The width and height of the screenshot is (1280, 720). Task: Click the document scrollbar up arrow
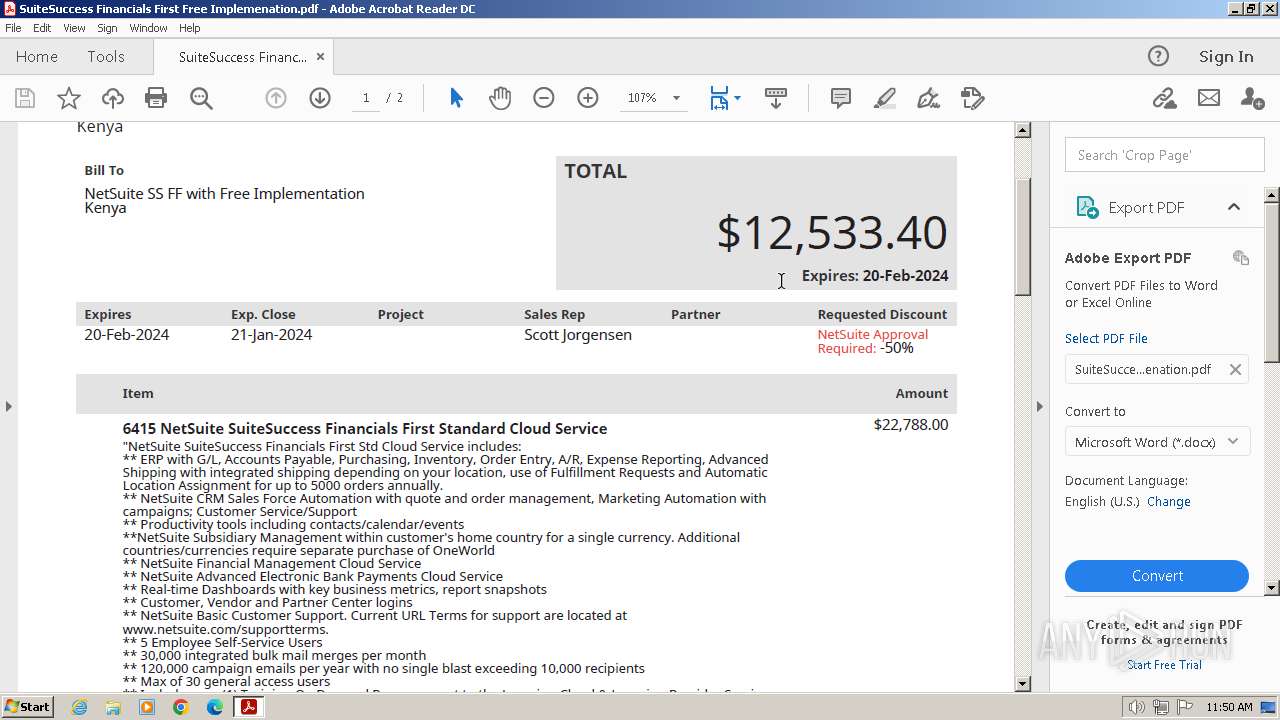(1022, 130)
